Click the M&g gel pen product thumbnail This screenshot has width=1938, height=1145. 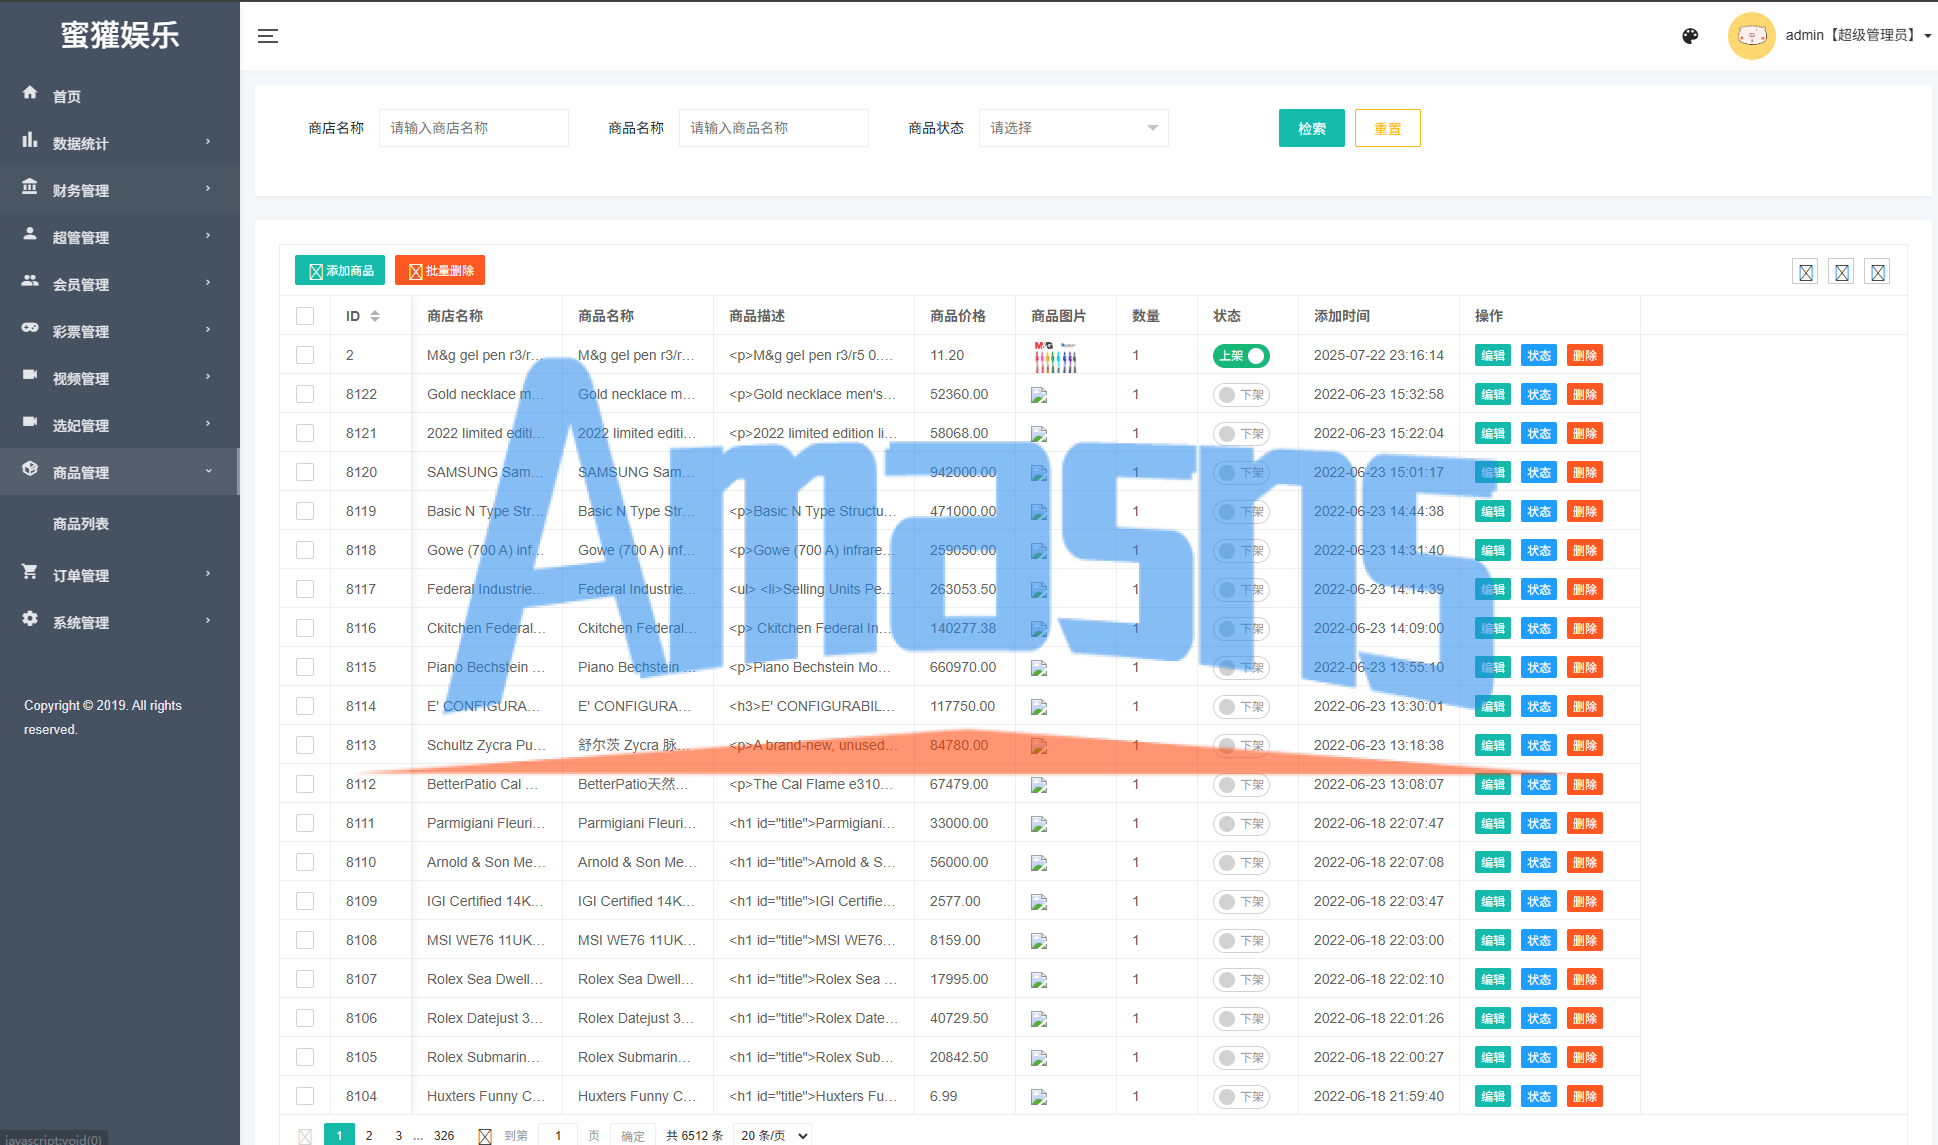pyautogui.click(x=1055, y=356)
